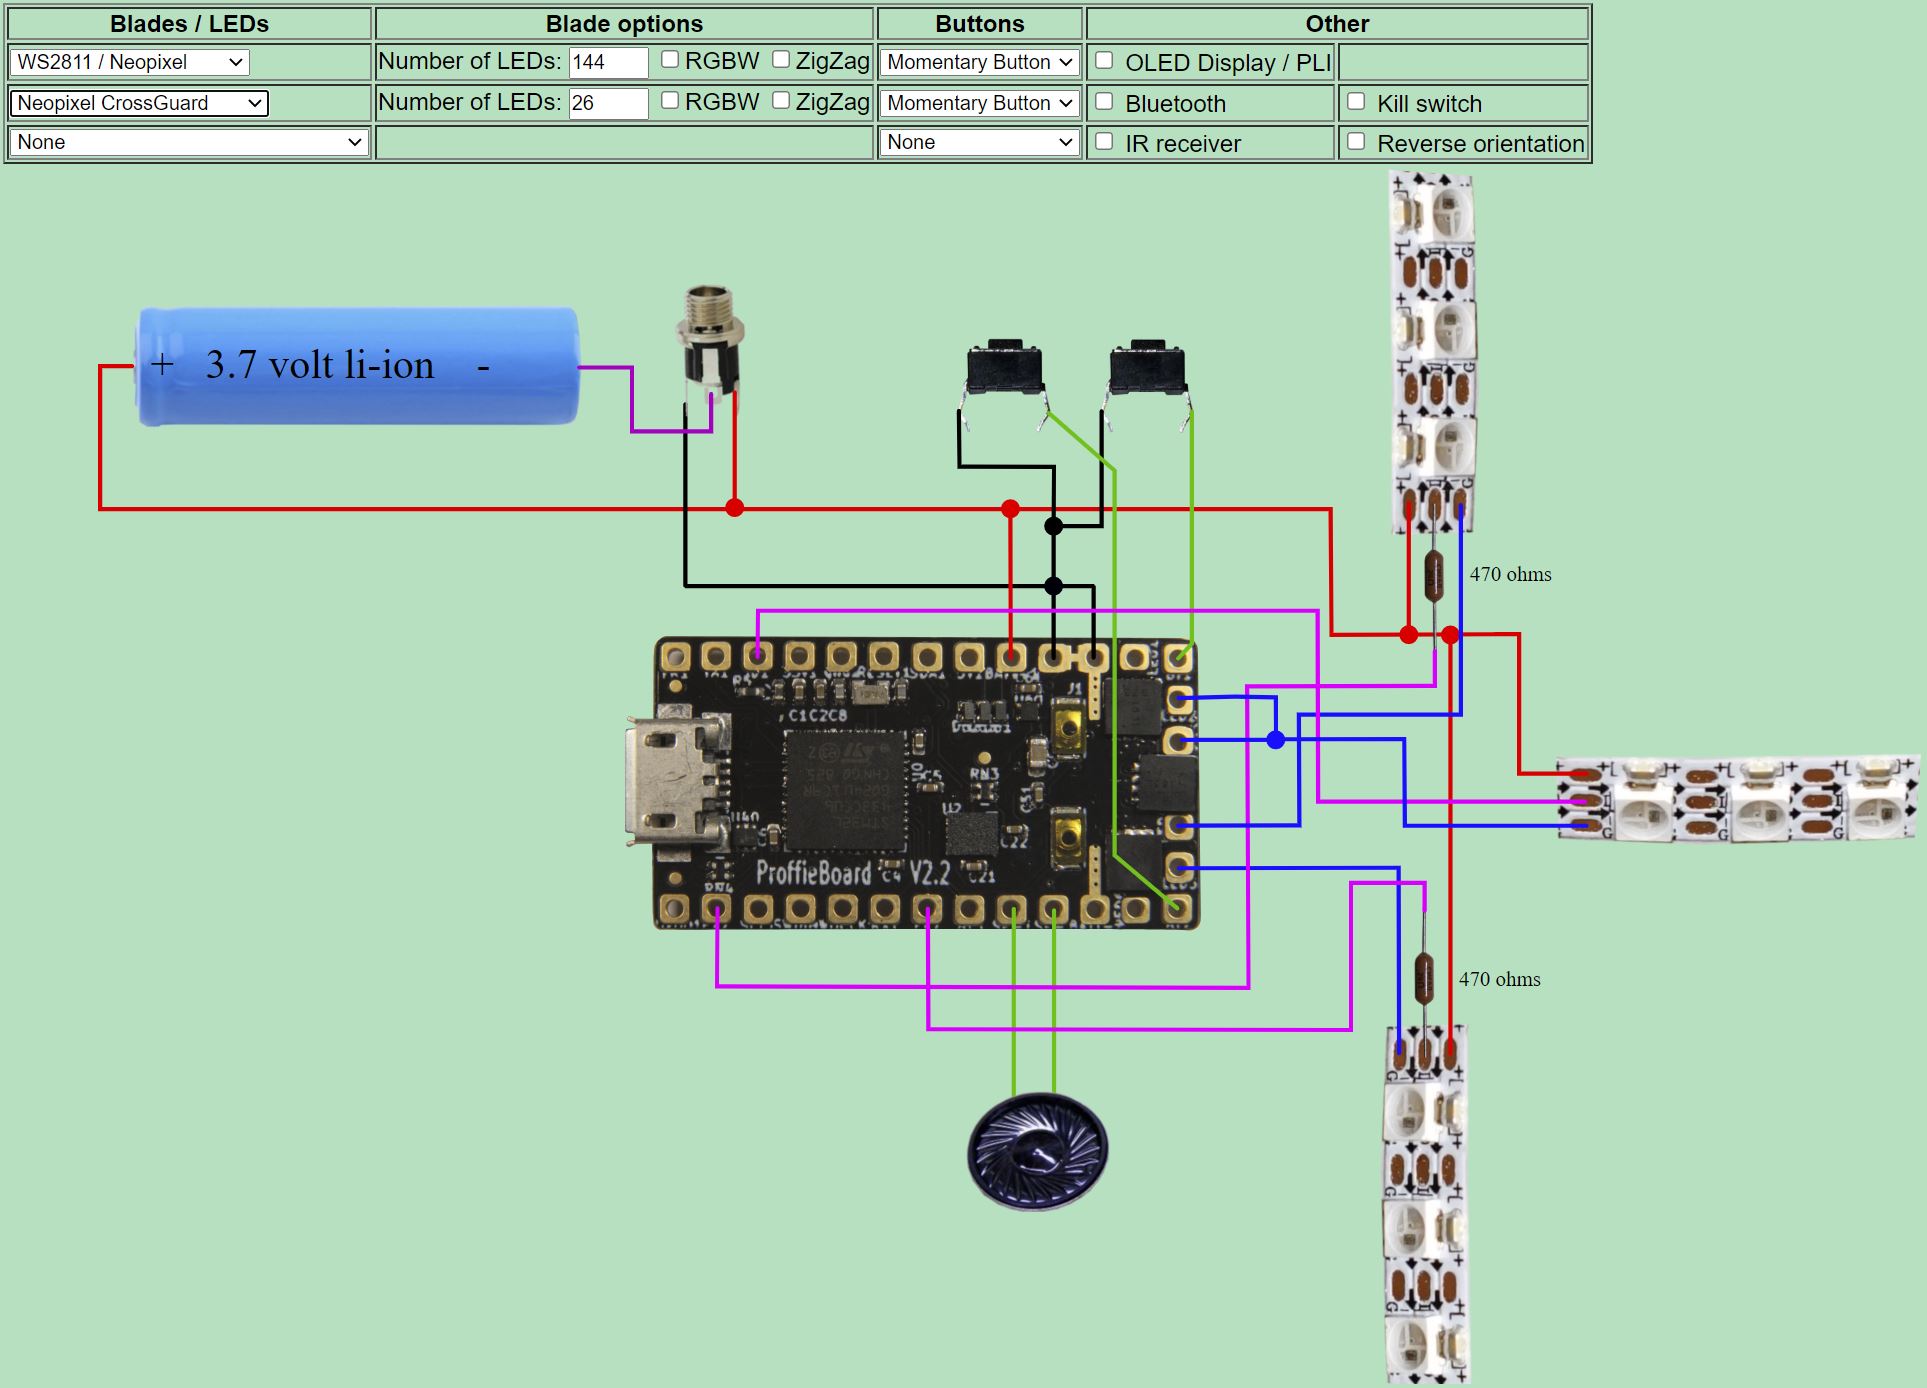
Task: Expand the third button dropdown set to None
Action: (979, 142)
